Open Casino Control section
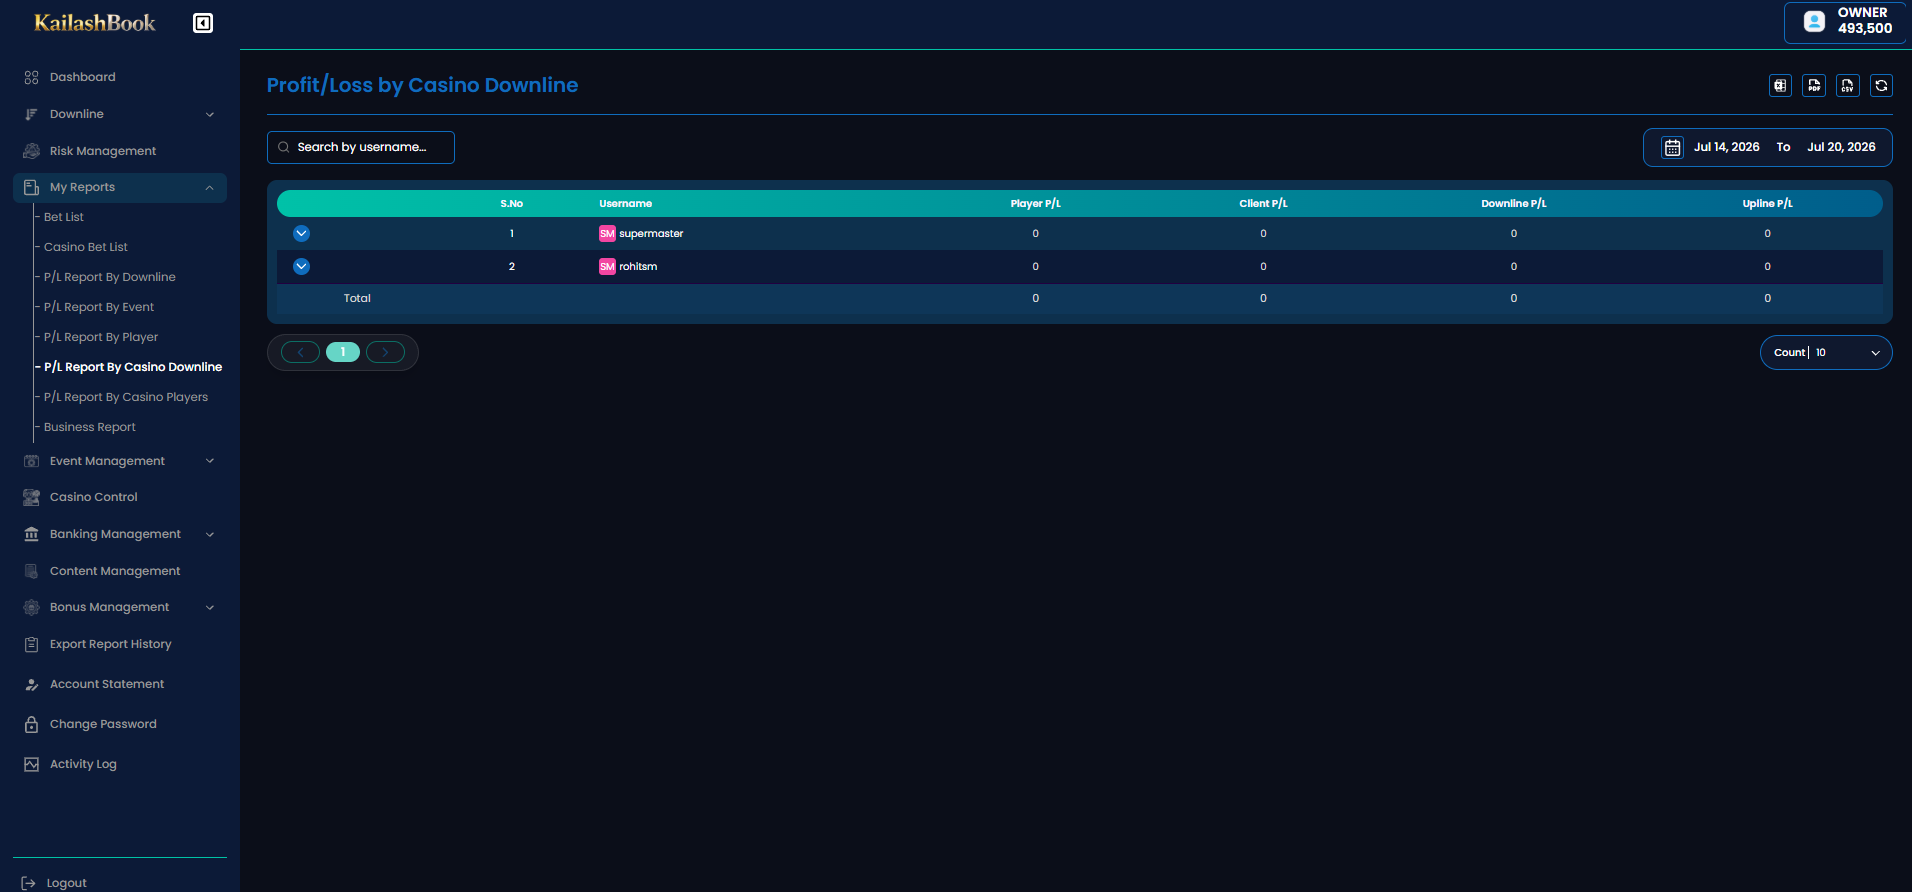1912x892 pixels. tap(93, 497)
